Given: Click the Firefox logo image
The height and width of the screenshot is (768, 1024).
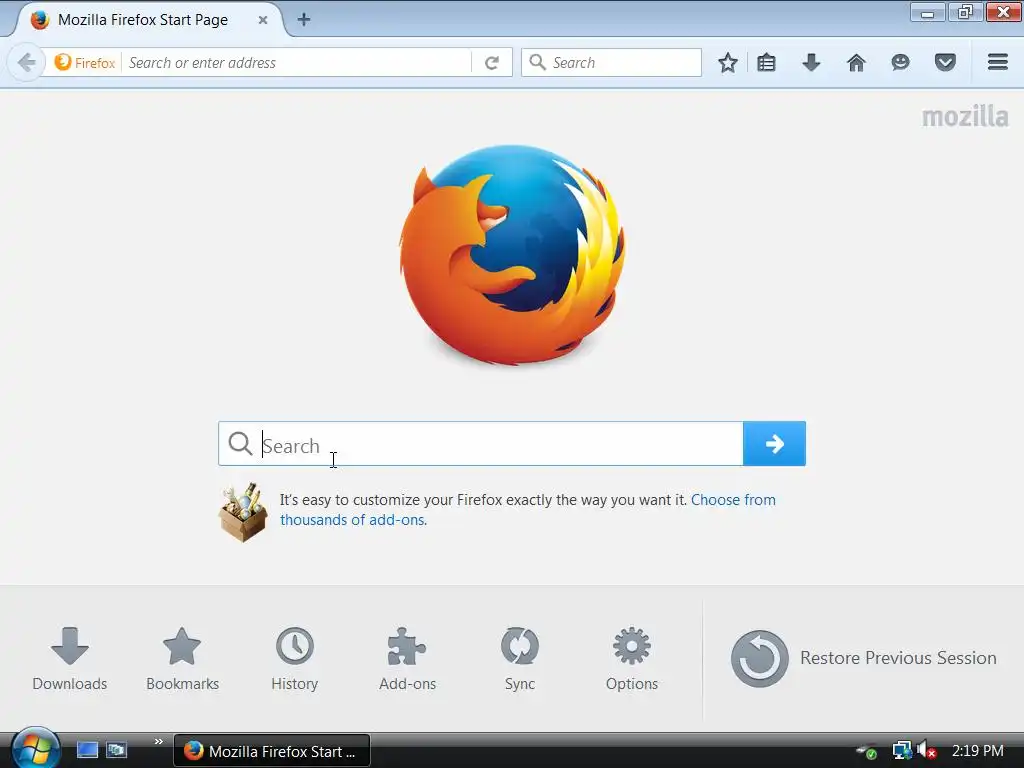Looking at the screenshot, I should (x=512, y=255).
